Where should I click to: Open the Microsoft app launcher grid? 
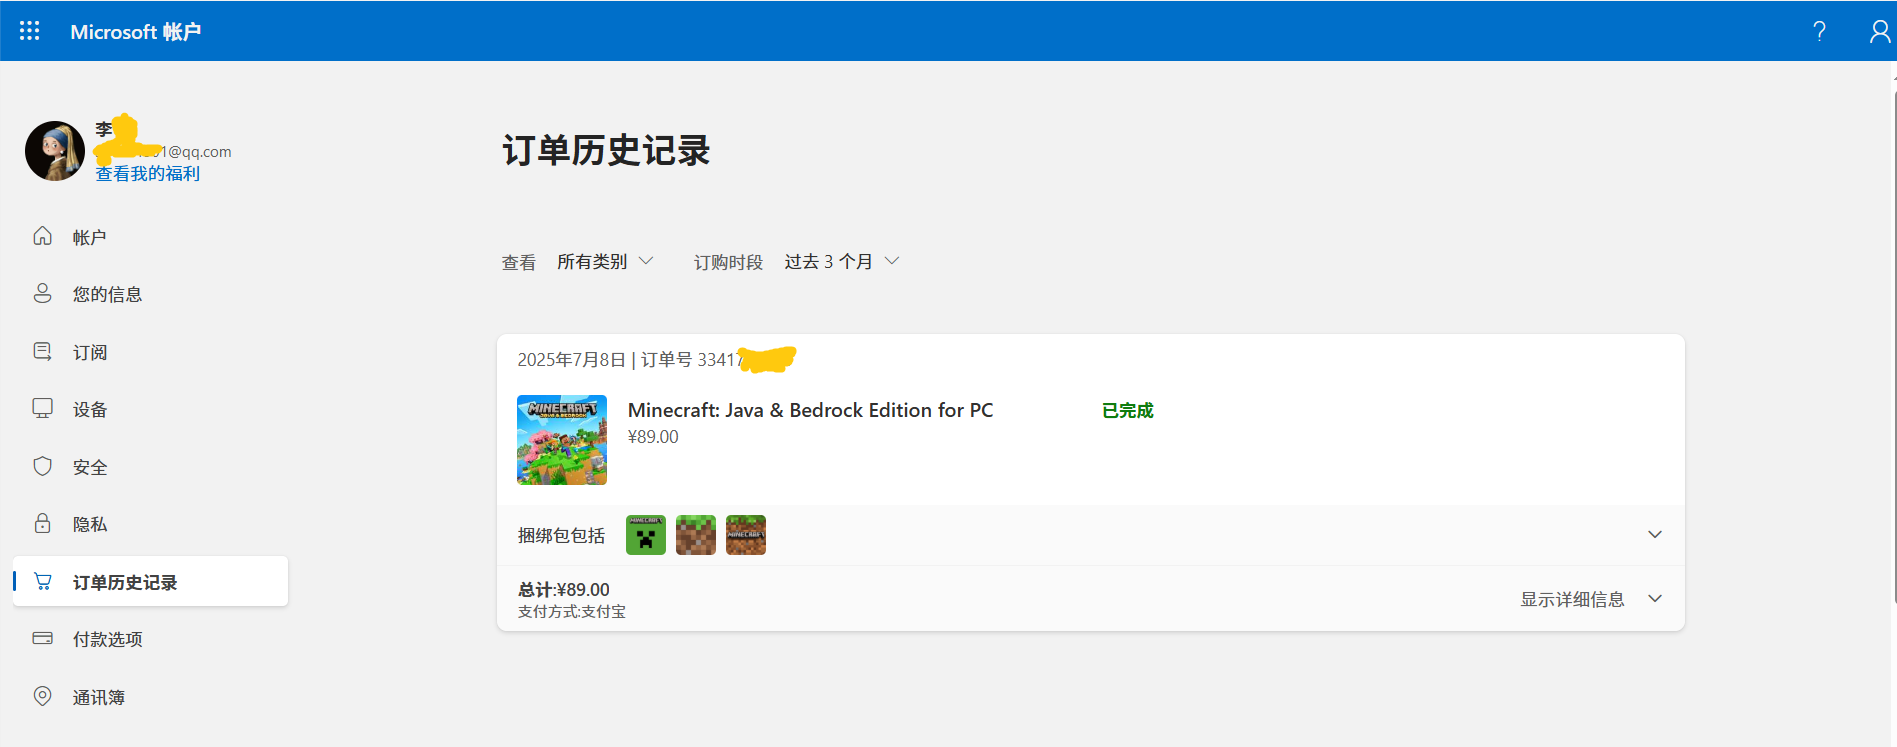pyautogui.click(x=30, y=31)
